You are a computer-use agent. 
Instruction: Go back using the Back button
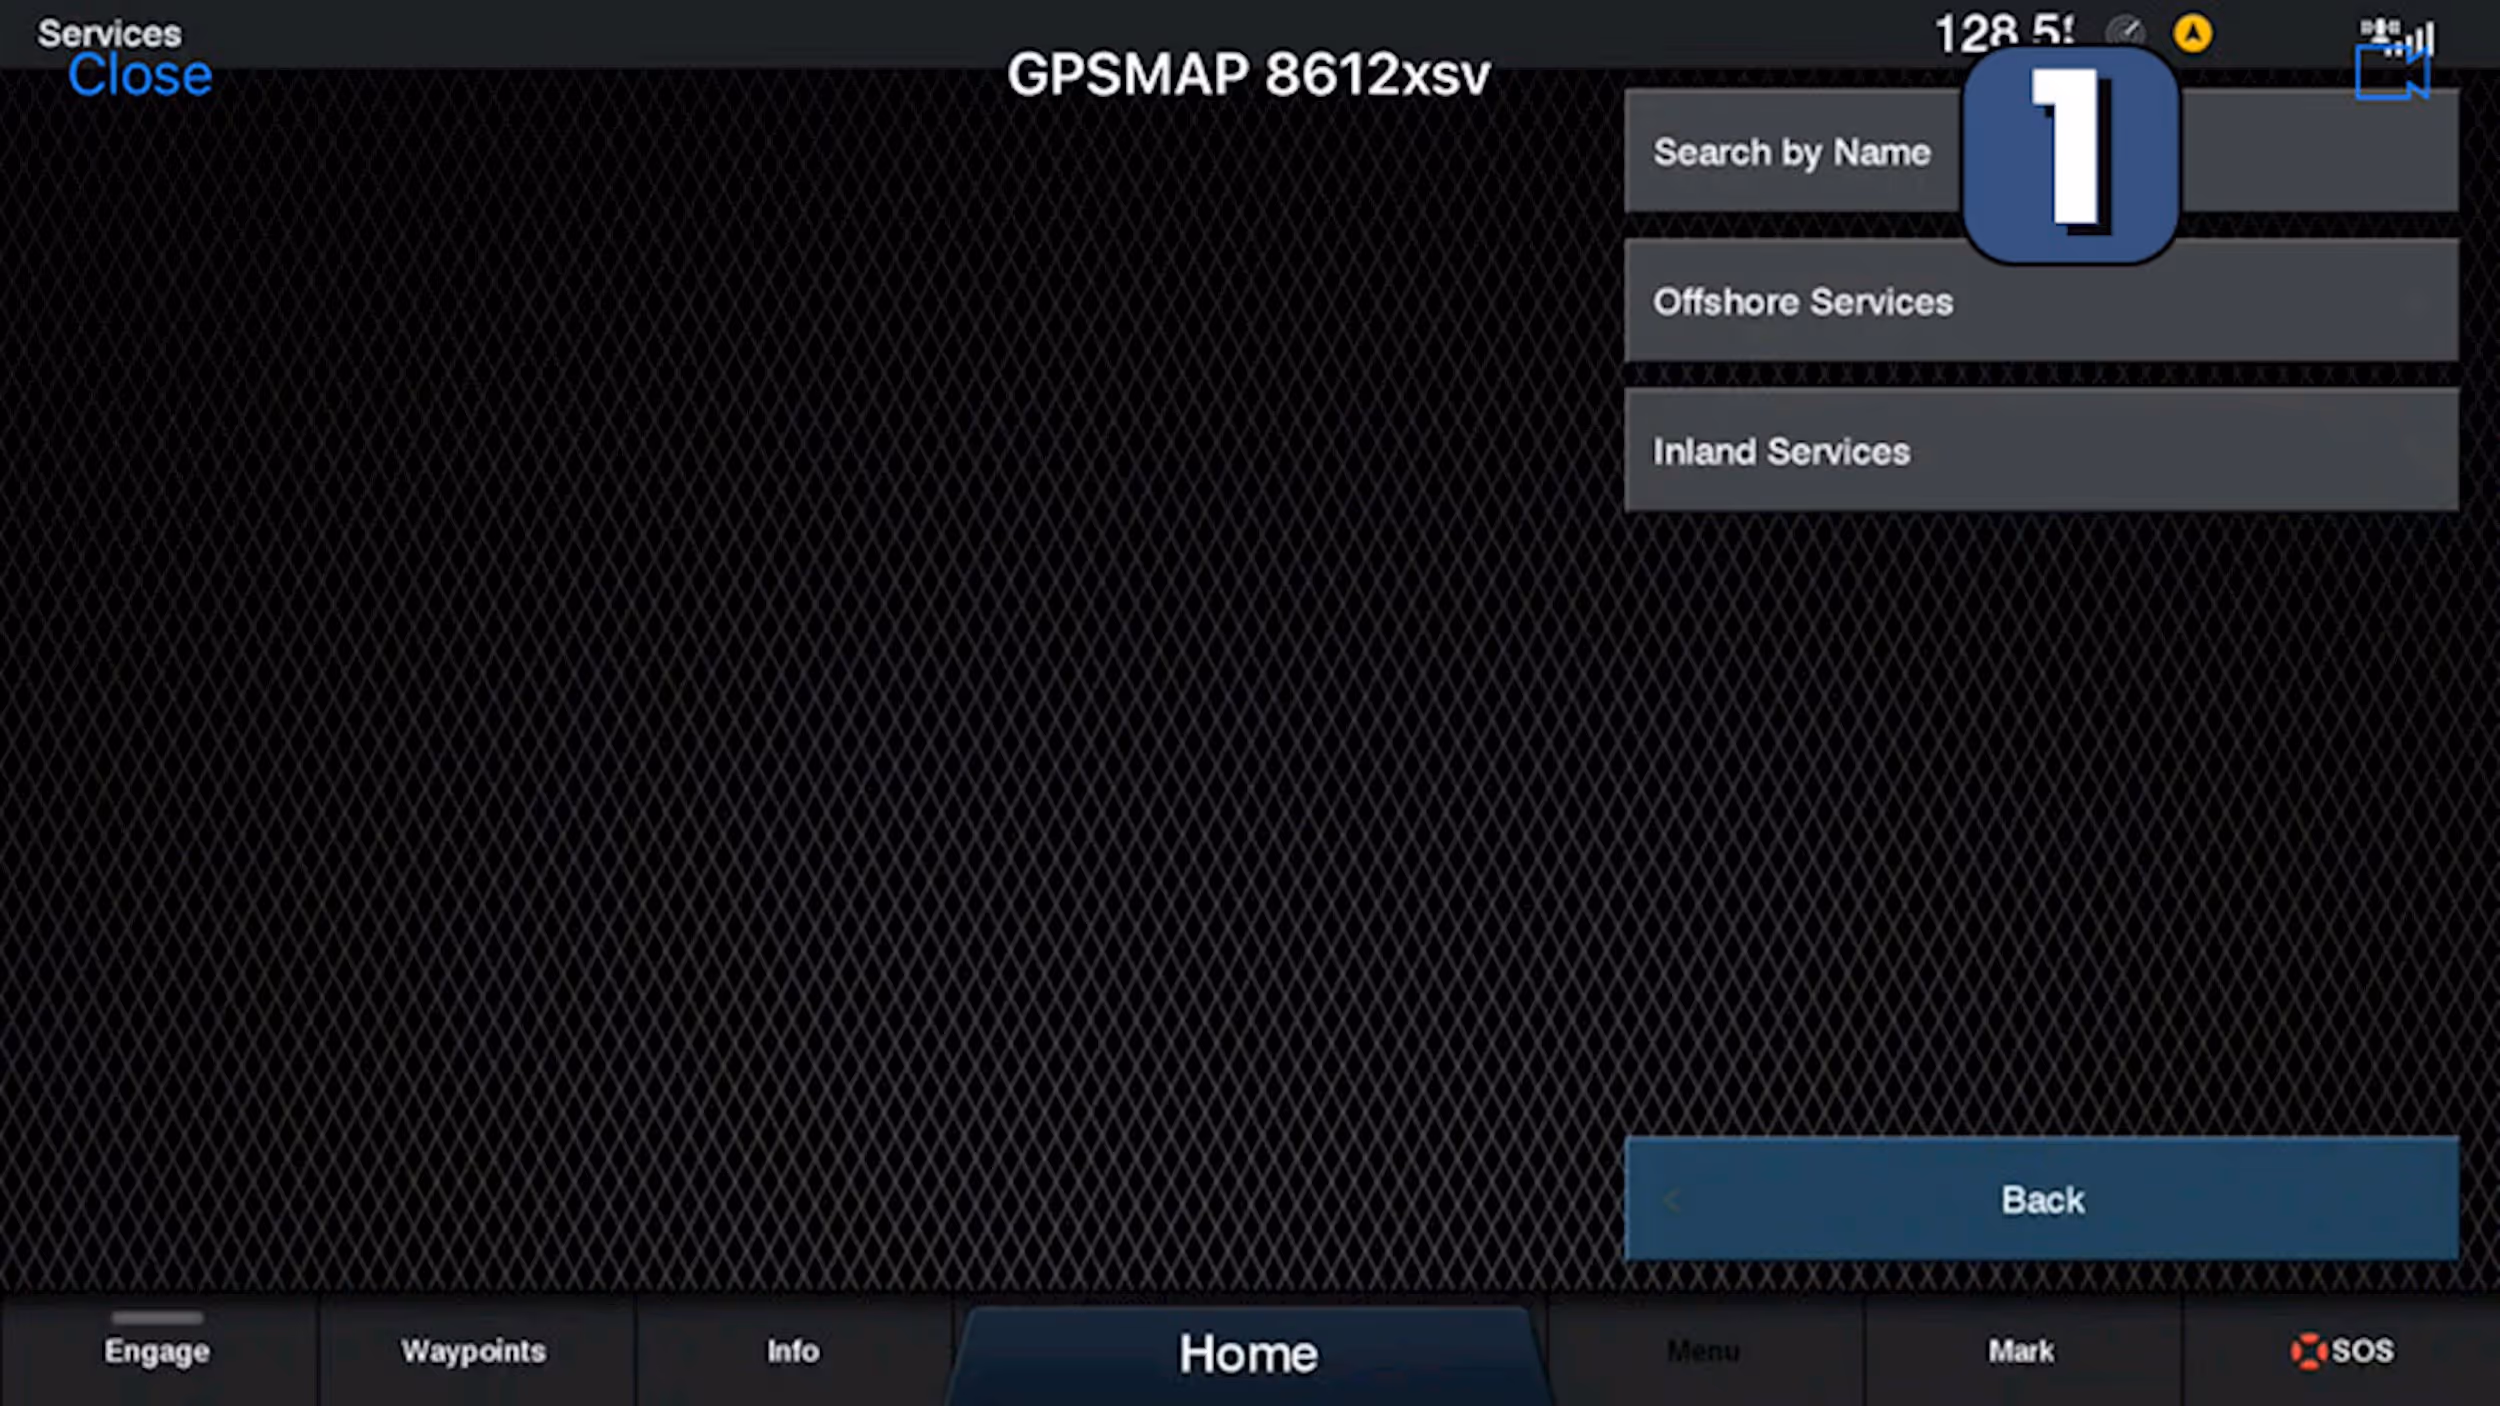[2041, 1199]
